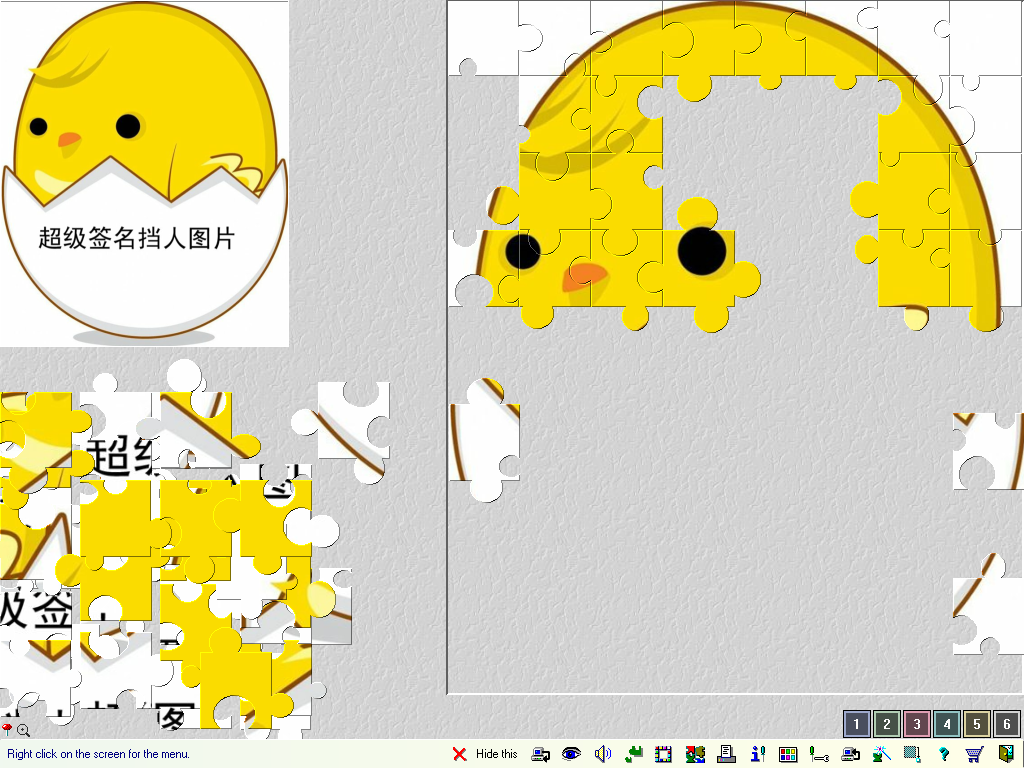
Task: Open the color palette grid icon
Action: coord(788,754)
